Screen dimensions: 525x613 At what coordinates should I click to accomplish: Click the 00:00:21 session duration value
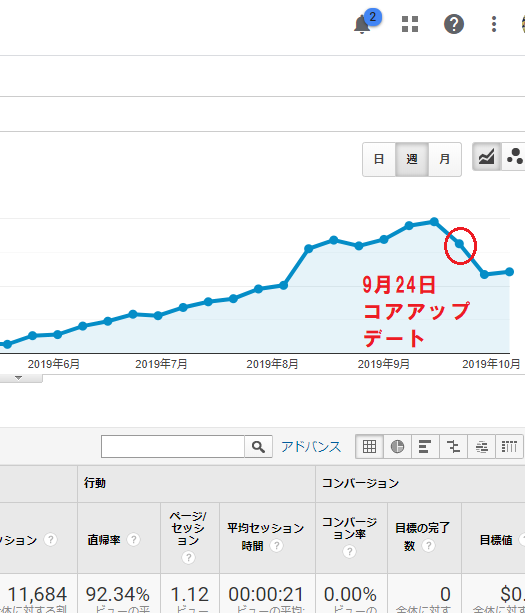pyautogui.click(x=266, y=594)
